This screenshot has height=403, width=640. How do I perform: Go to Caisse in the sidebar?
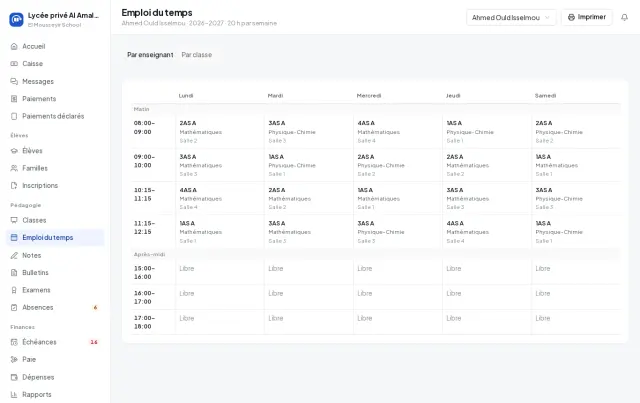55,64
